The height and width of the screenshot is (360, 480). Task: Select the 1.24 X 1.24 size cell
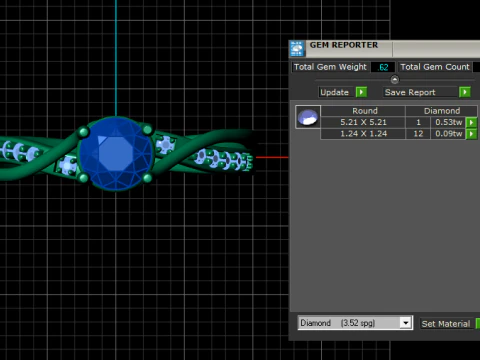click(363, 134)
